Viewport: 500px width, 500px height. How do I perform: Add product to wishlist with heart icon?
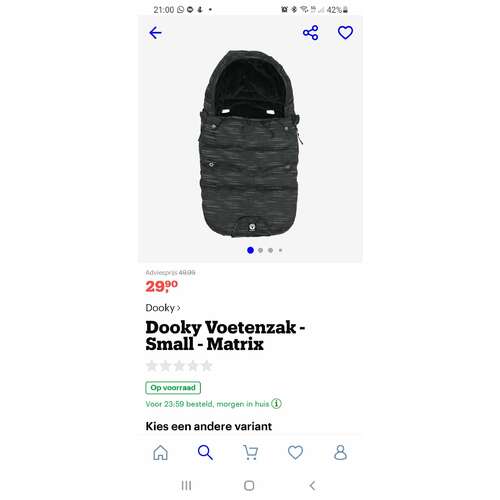(345, 33)
